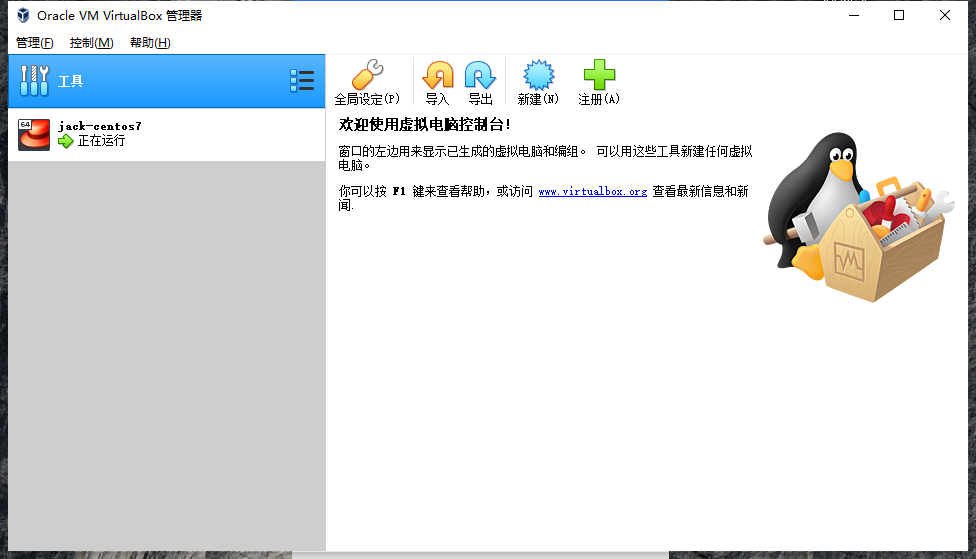976x559 pixels.
Task: Select the jack-centos7 virtual machine name
Action: [100, 126]
